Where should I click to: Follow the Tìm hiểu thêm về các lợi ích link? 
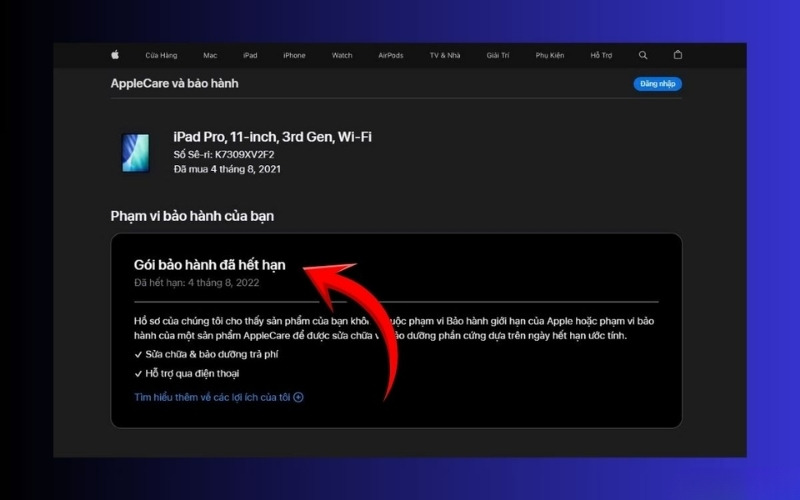pyautogui.click(x=212, y=397)
